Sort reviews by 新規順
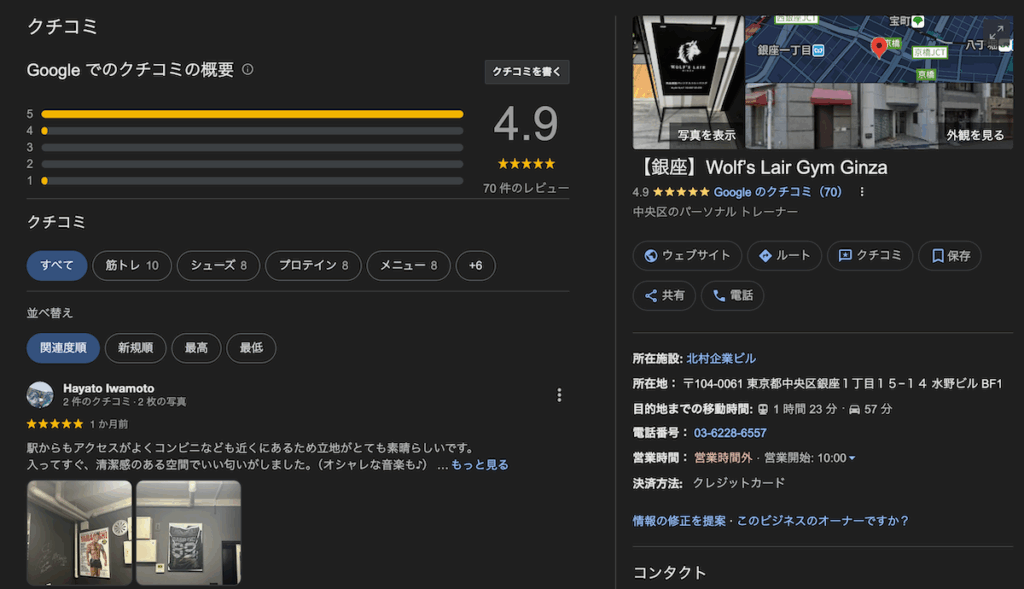 pyautogui.click(x=135, y=348)
